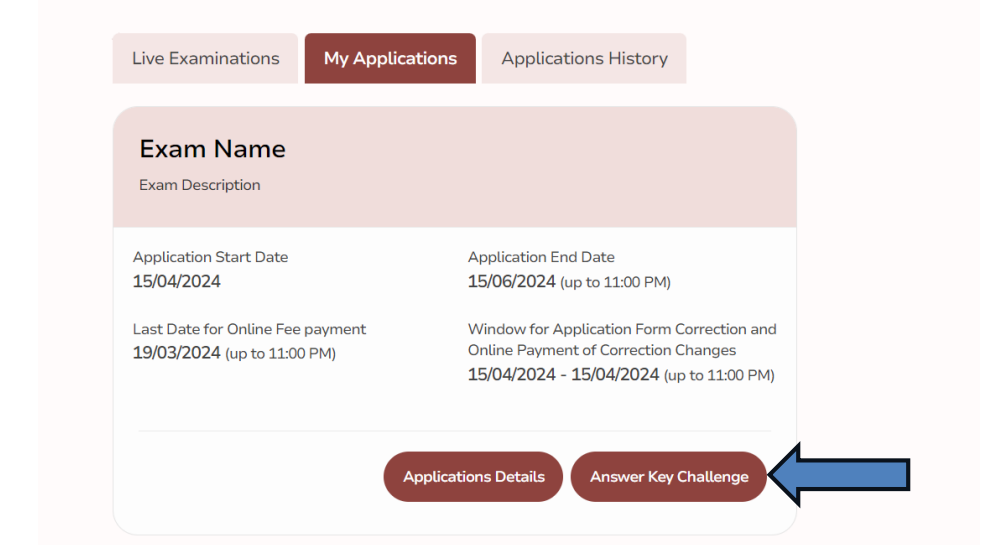Click the time note after the correction date range

click(x=719, y=376)
